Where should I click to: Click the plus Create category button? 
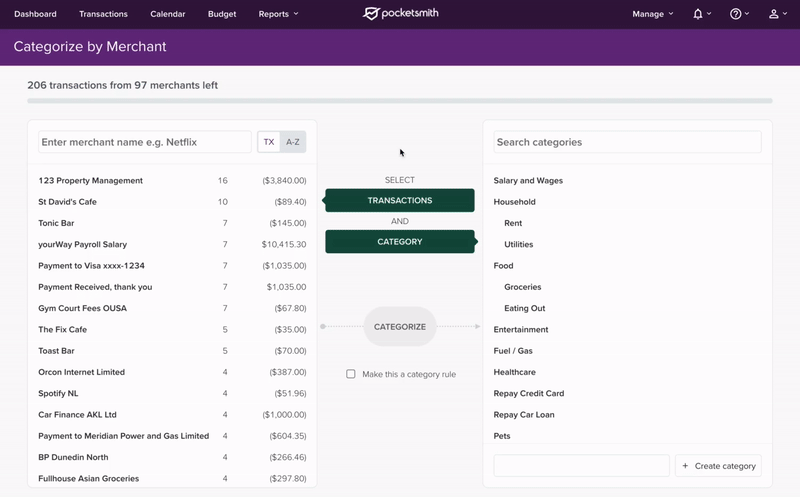(x=718, y=466)
